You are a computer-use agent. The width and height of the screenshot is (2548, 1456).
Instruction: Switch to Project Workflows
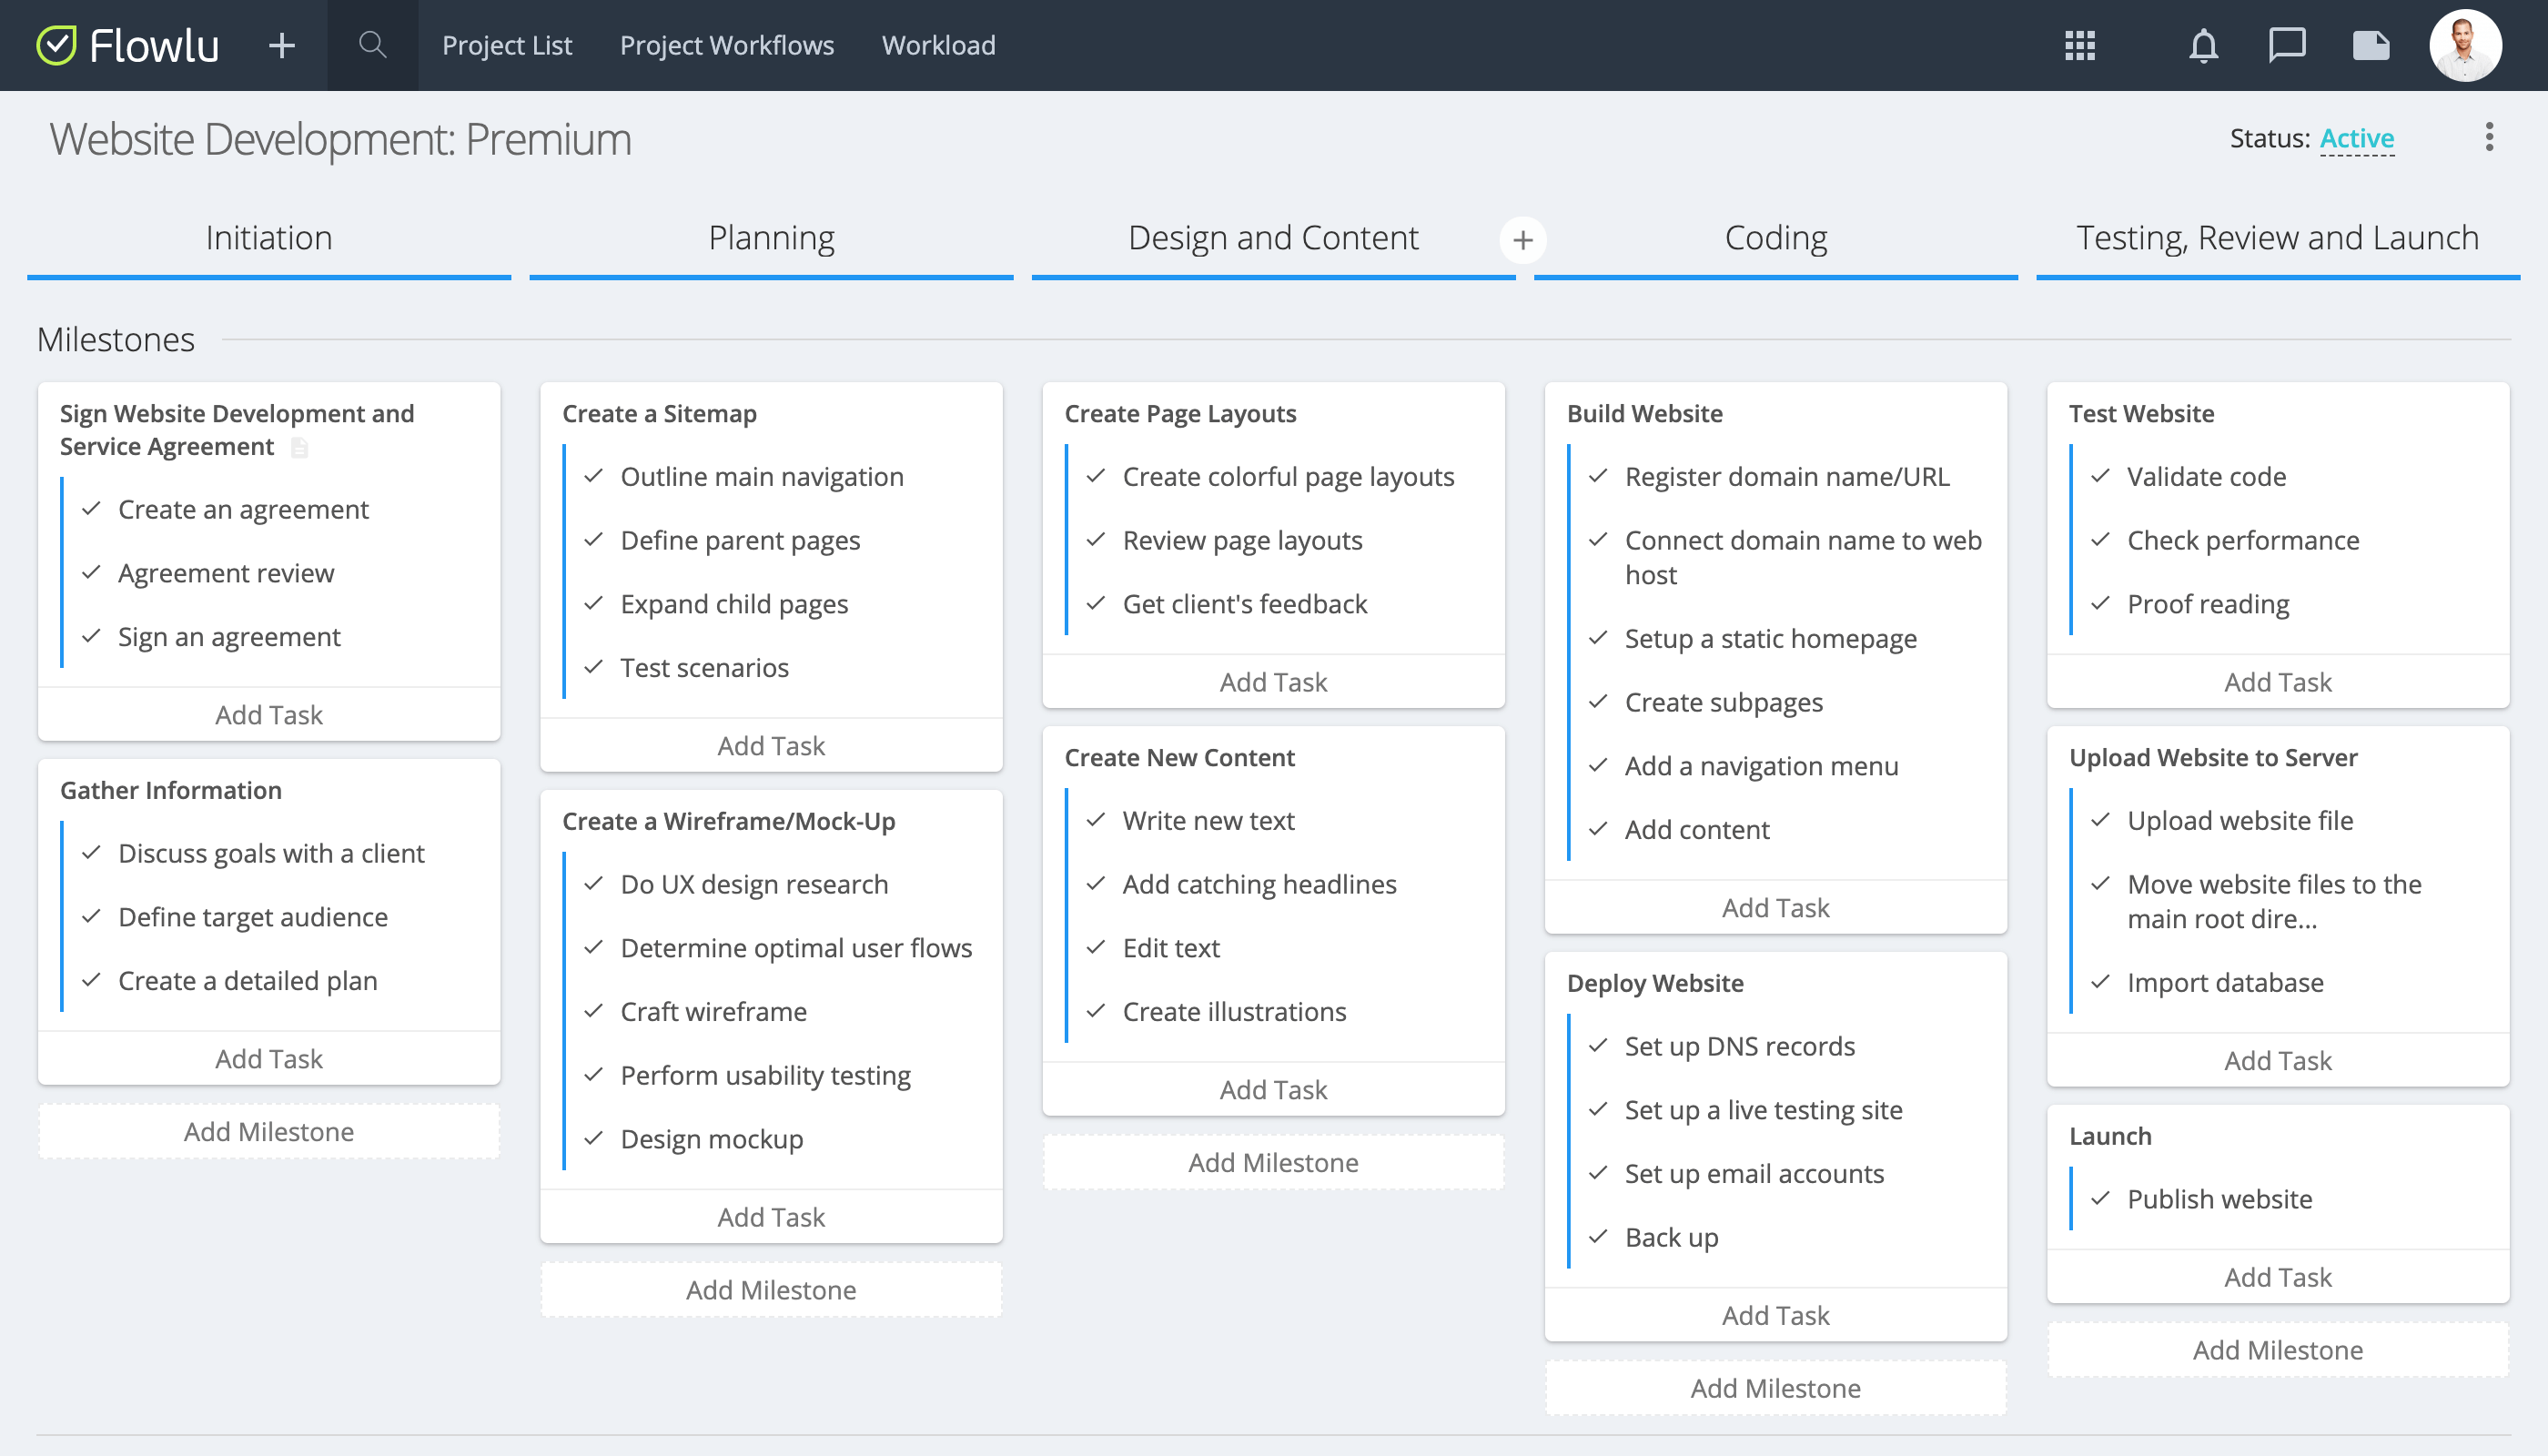[x=727, y=45]
